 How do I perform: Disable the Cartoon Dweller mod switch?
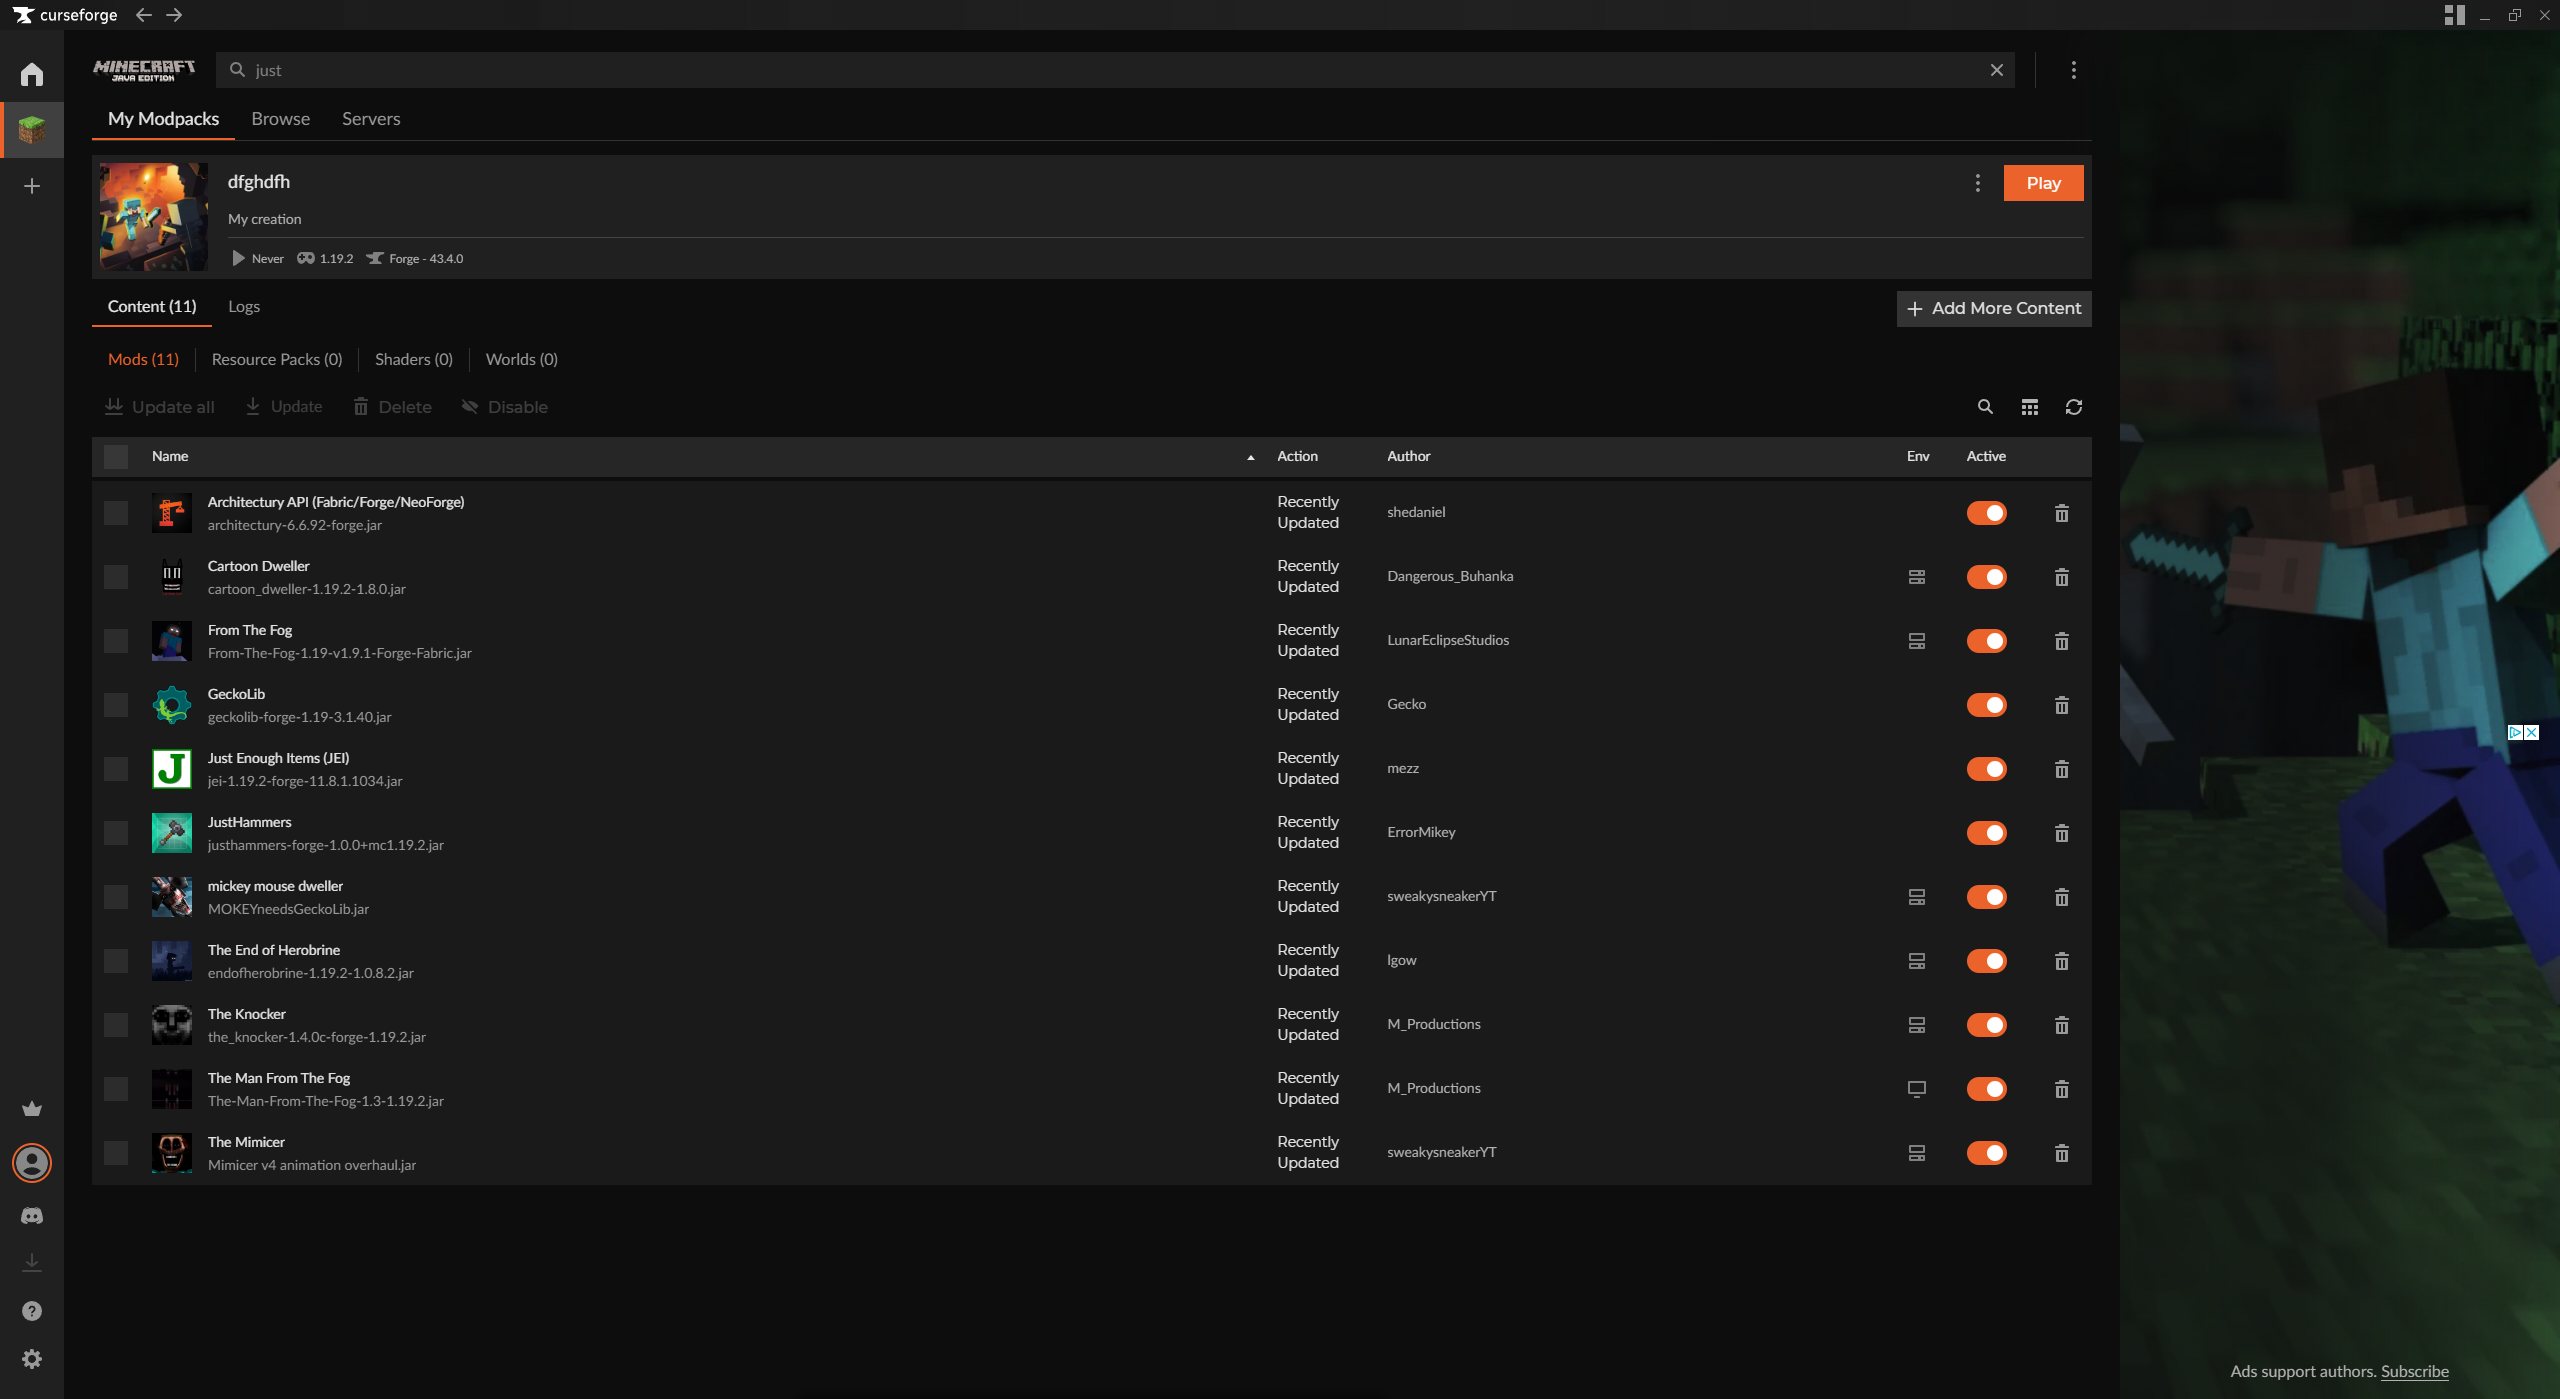pyautogui.click(x=1986, y=577)
